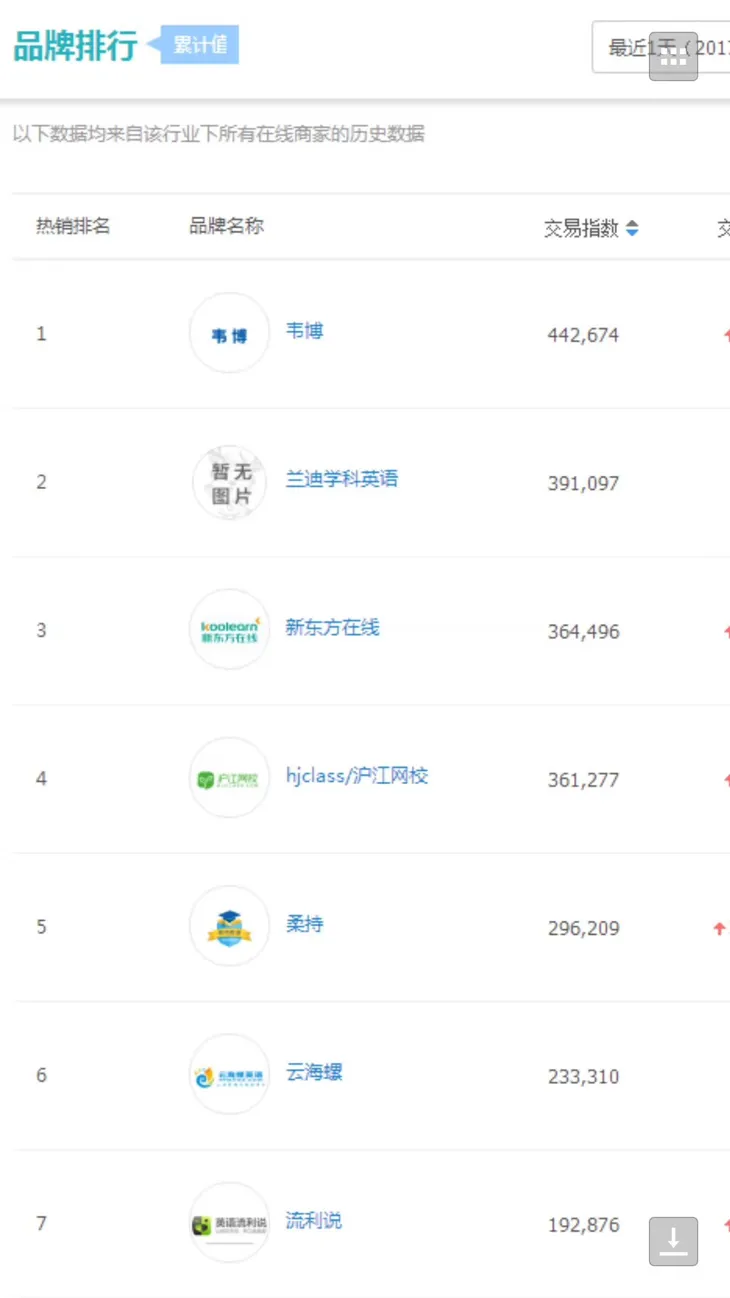This screenshot has width=730, height=1298.
Task: Click the 流利说 brand logo
Action: [229, 1223]
